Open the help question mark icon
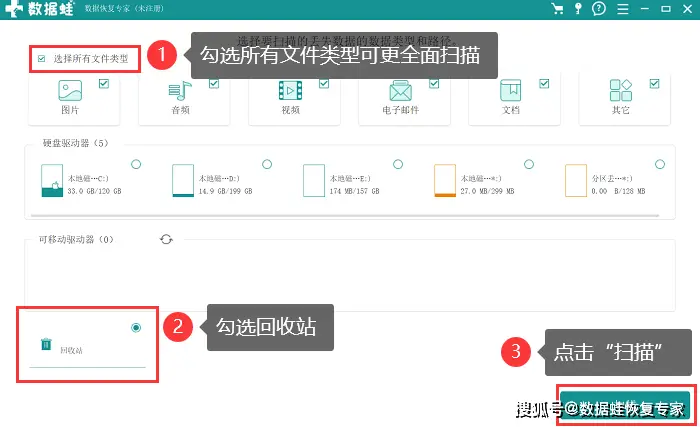 pyautogui.click(x=599, y=8)
